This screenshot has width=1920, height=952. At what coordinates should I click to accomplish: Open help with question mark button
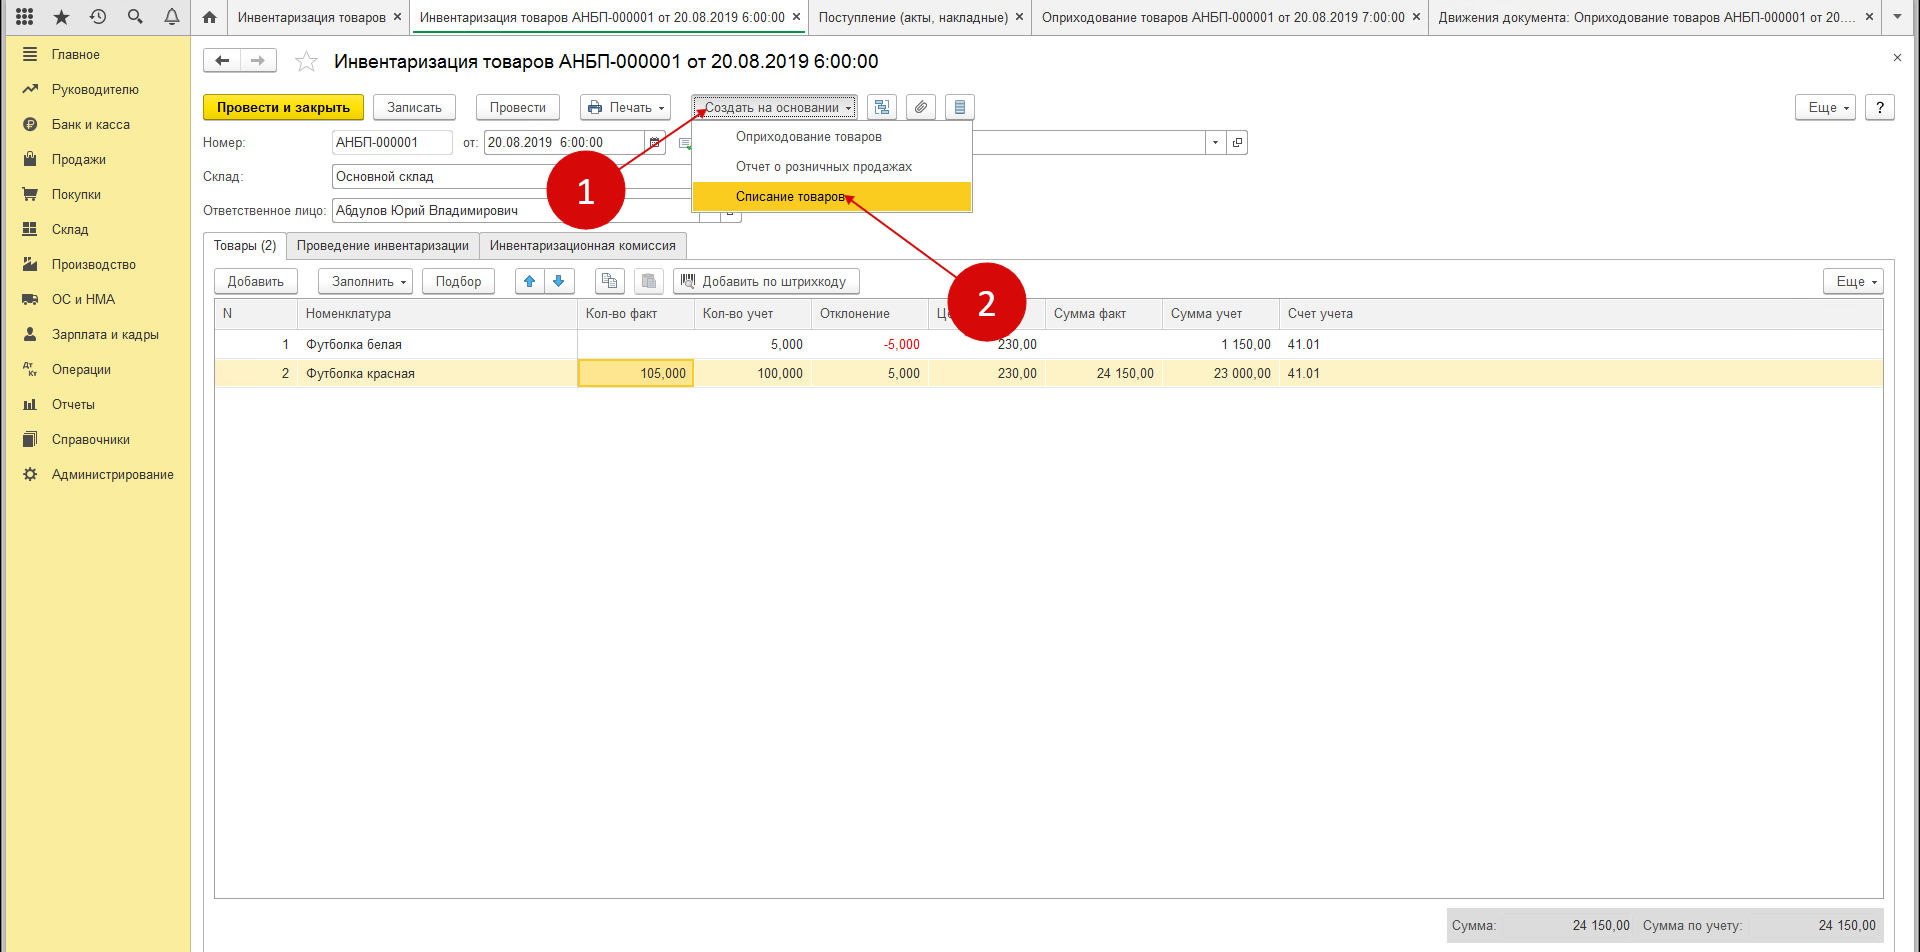pyautogui.click(x=1880, y=107)
